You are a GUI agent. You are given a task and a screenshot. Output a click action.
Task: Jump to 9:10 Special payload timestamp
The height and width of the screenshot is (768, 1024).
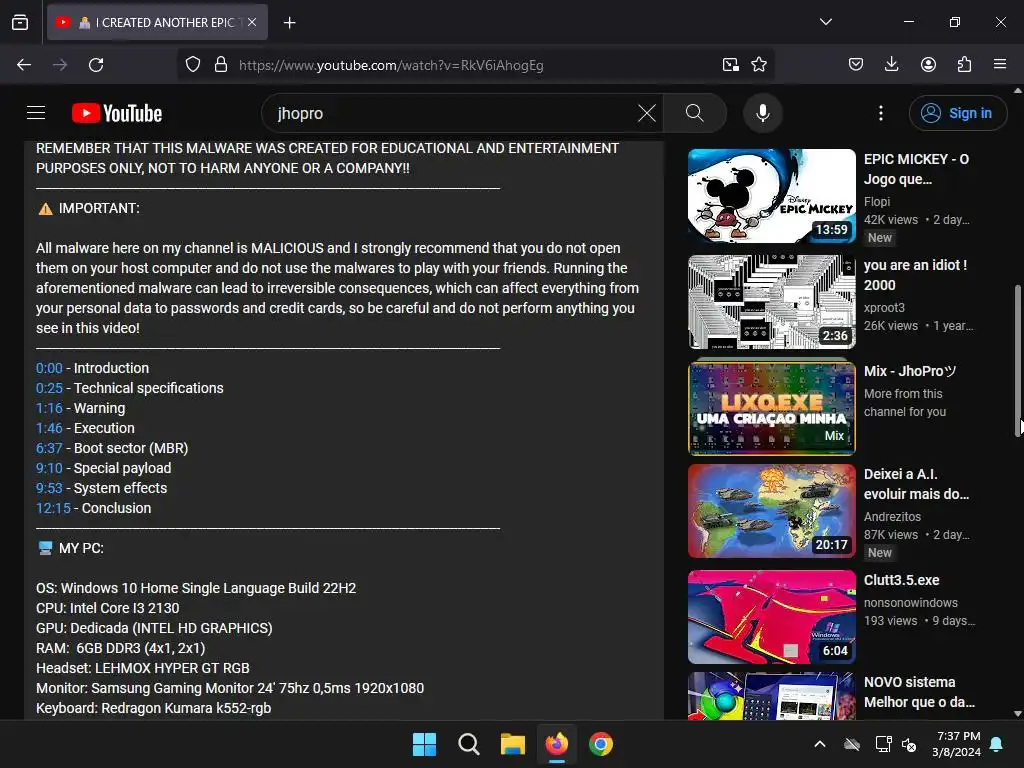pyautogui.click(x=49, y=468)
